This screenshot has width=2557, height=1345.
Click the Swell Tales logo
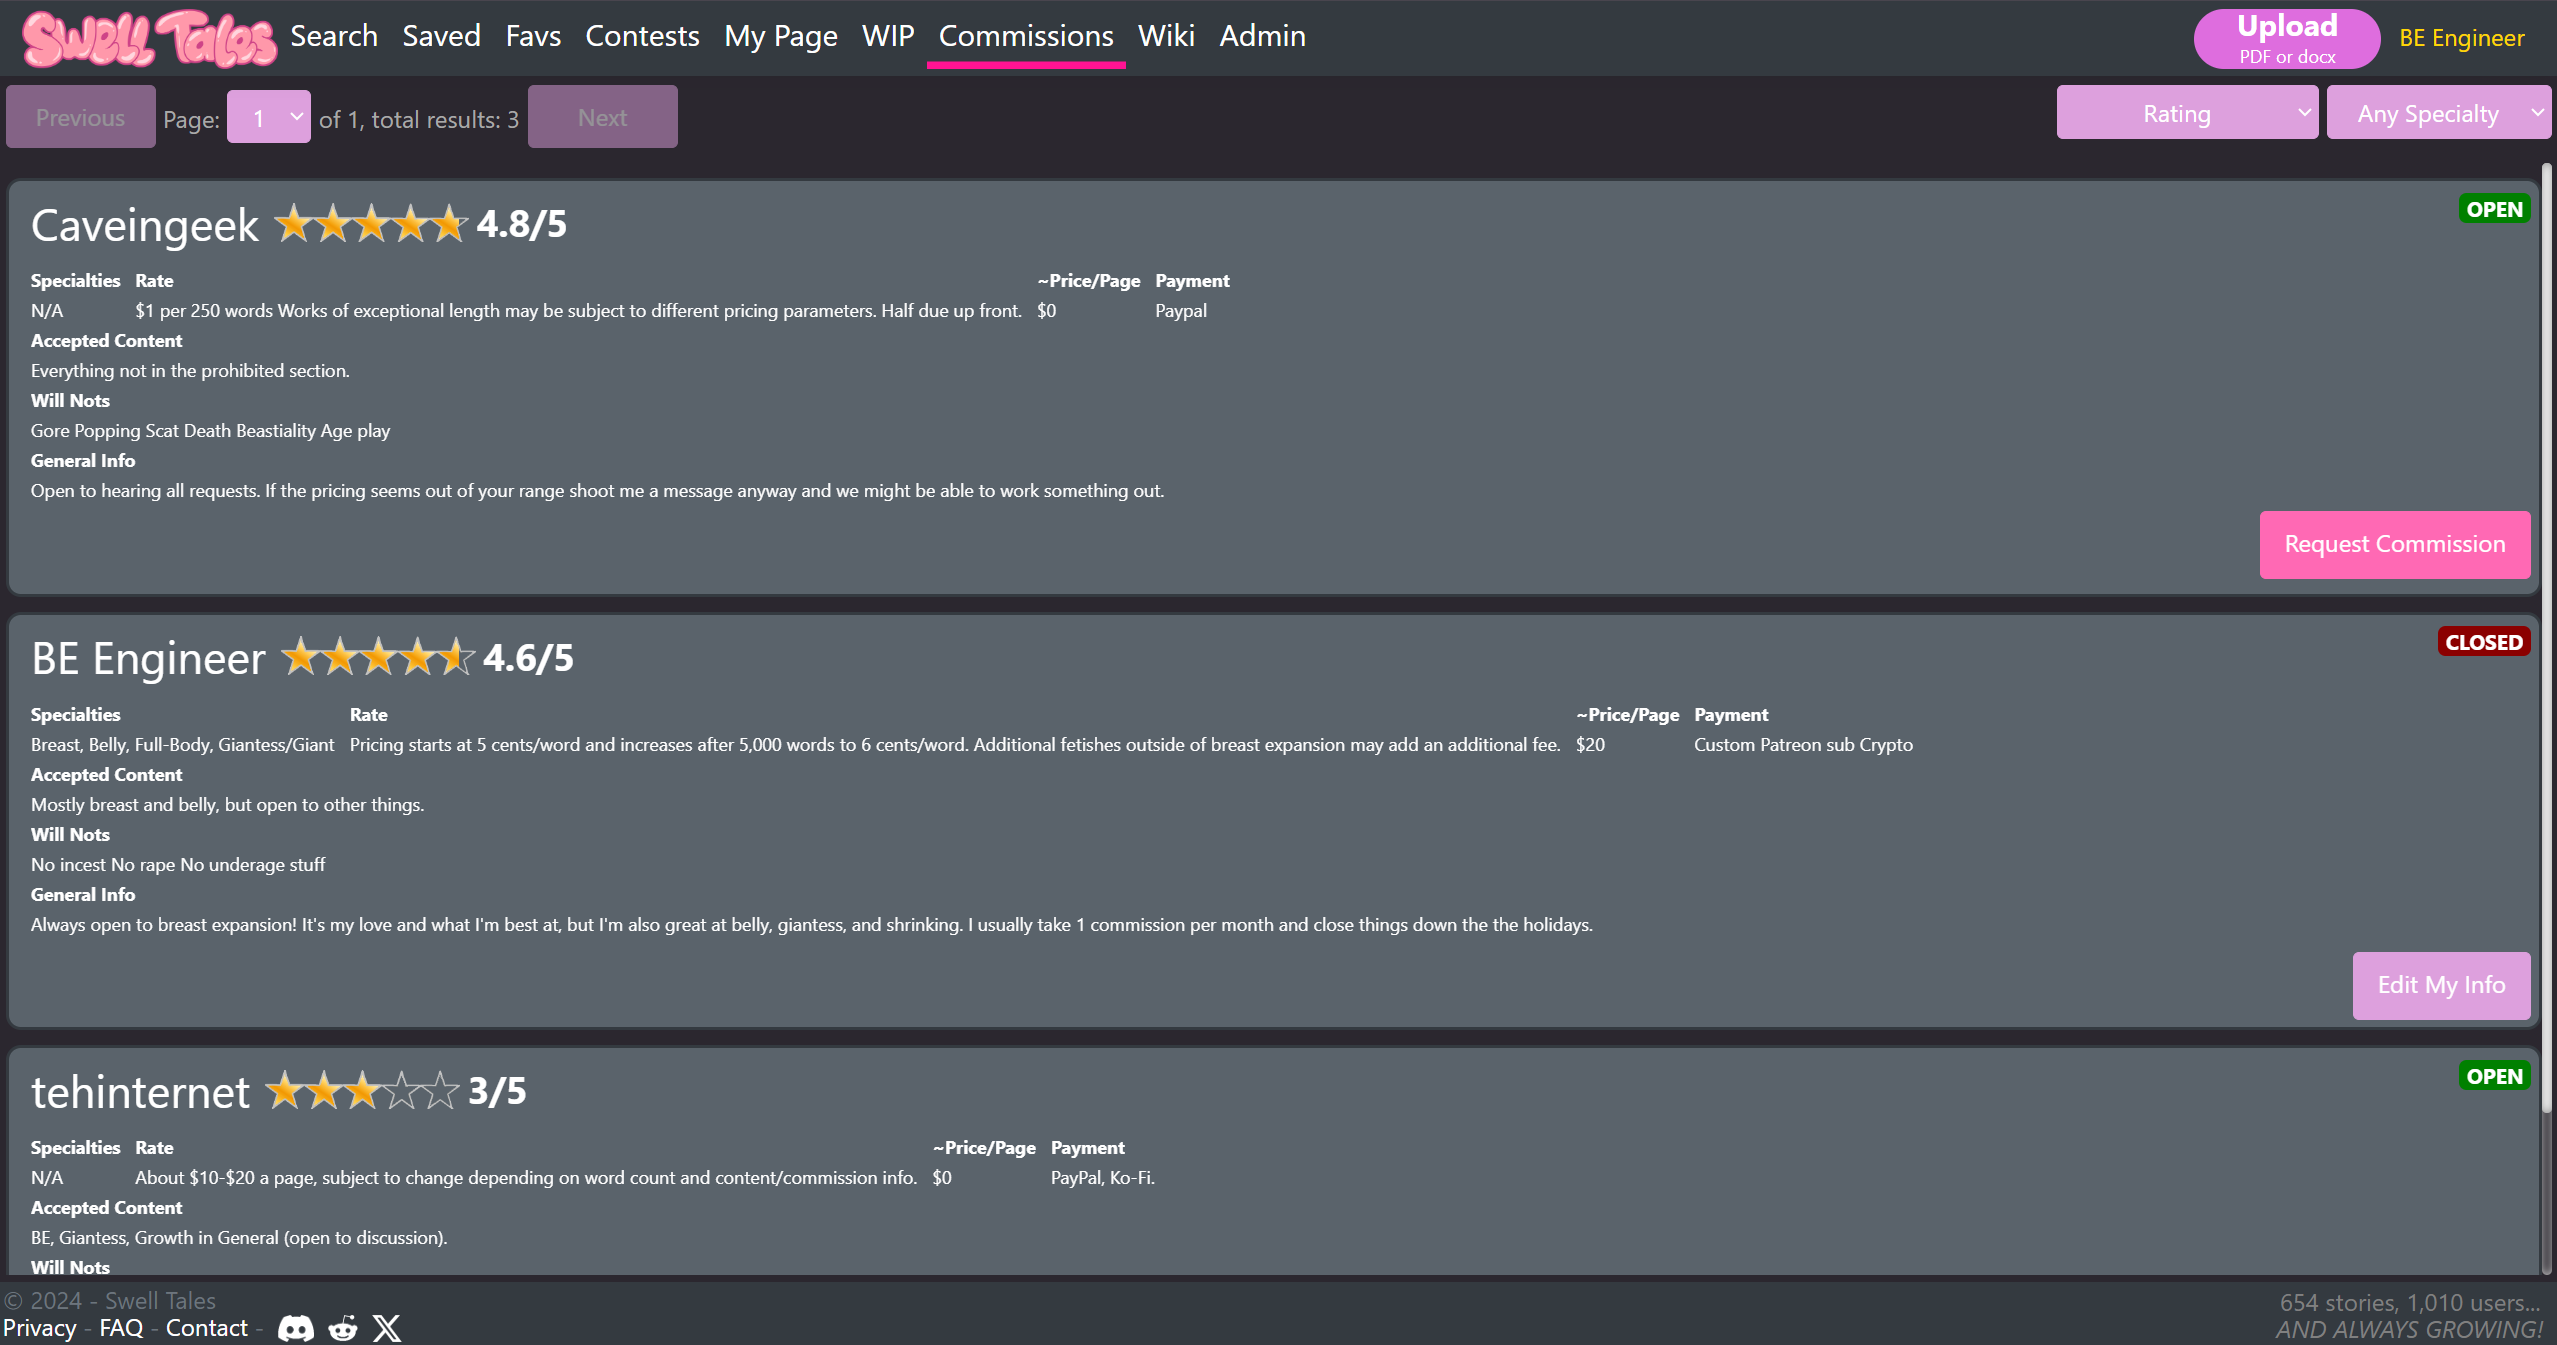coord(150,38)
